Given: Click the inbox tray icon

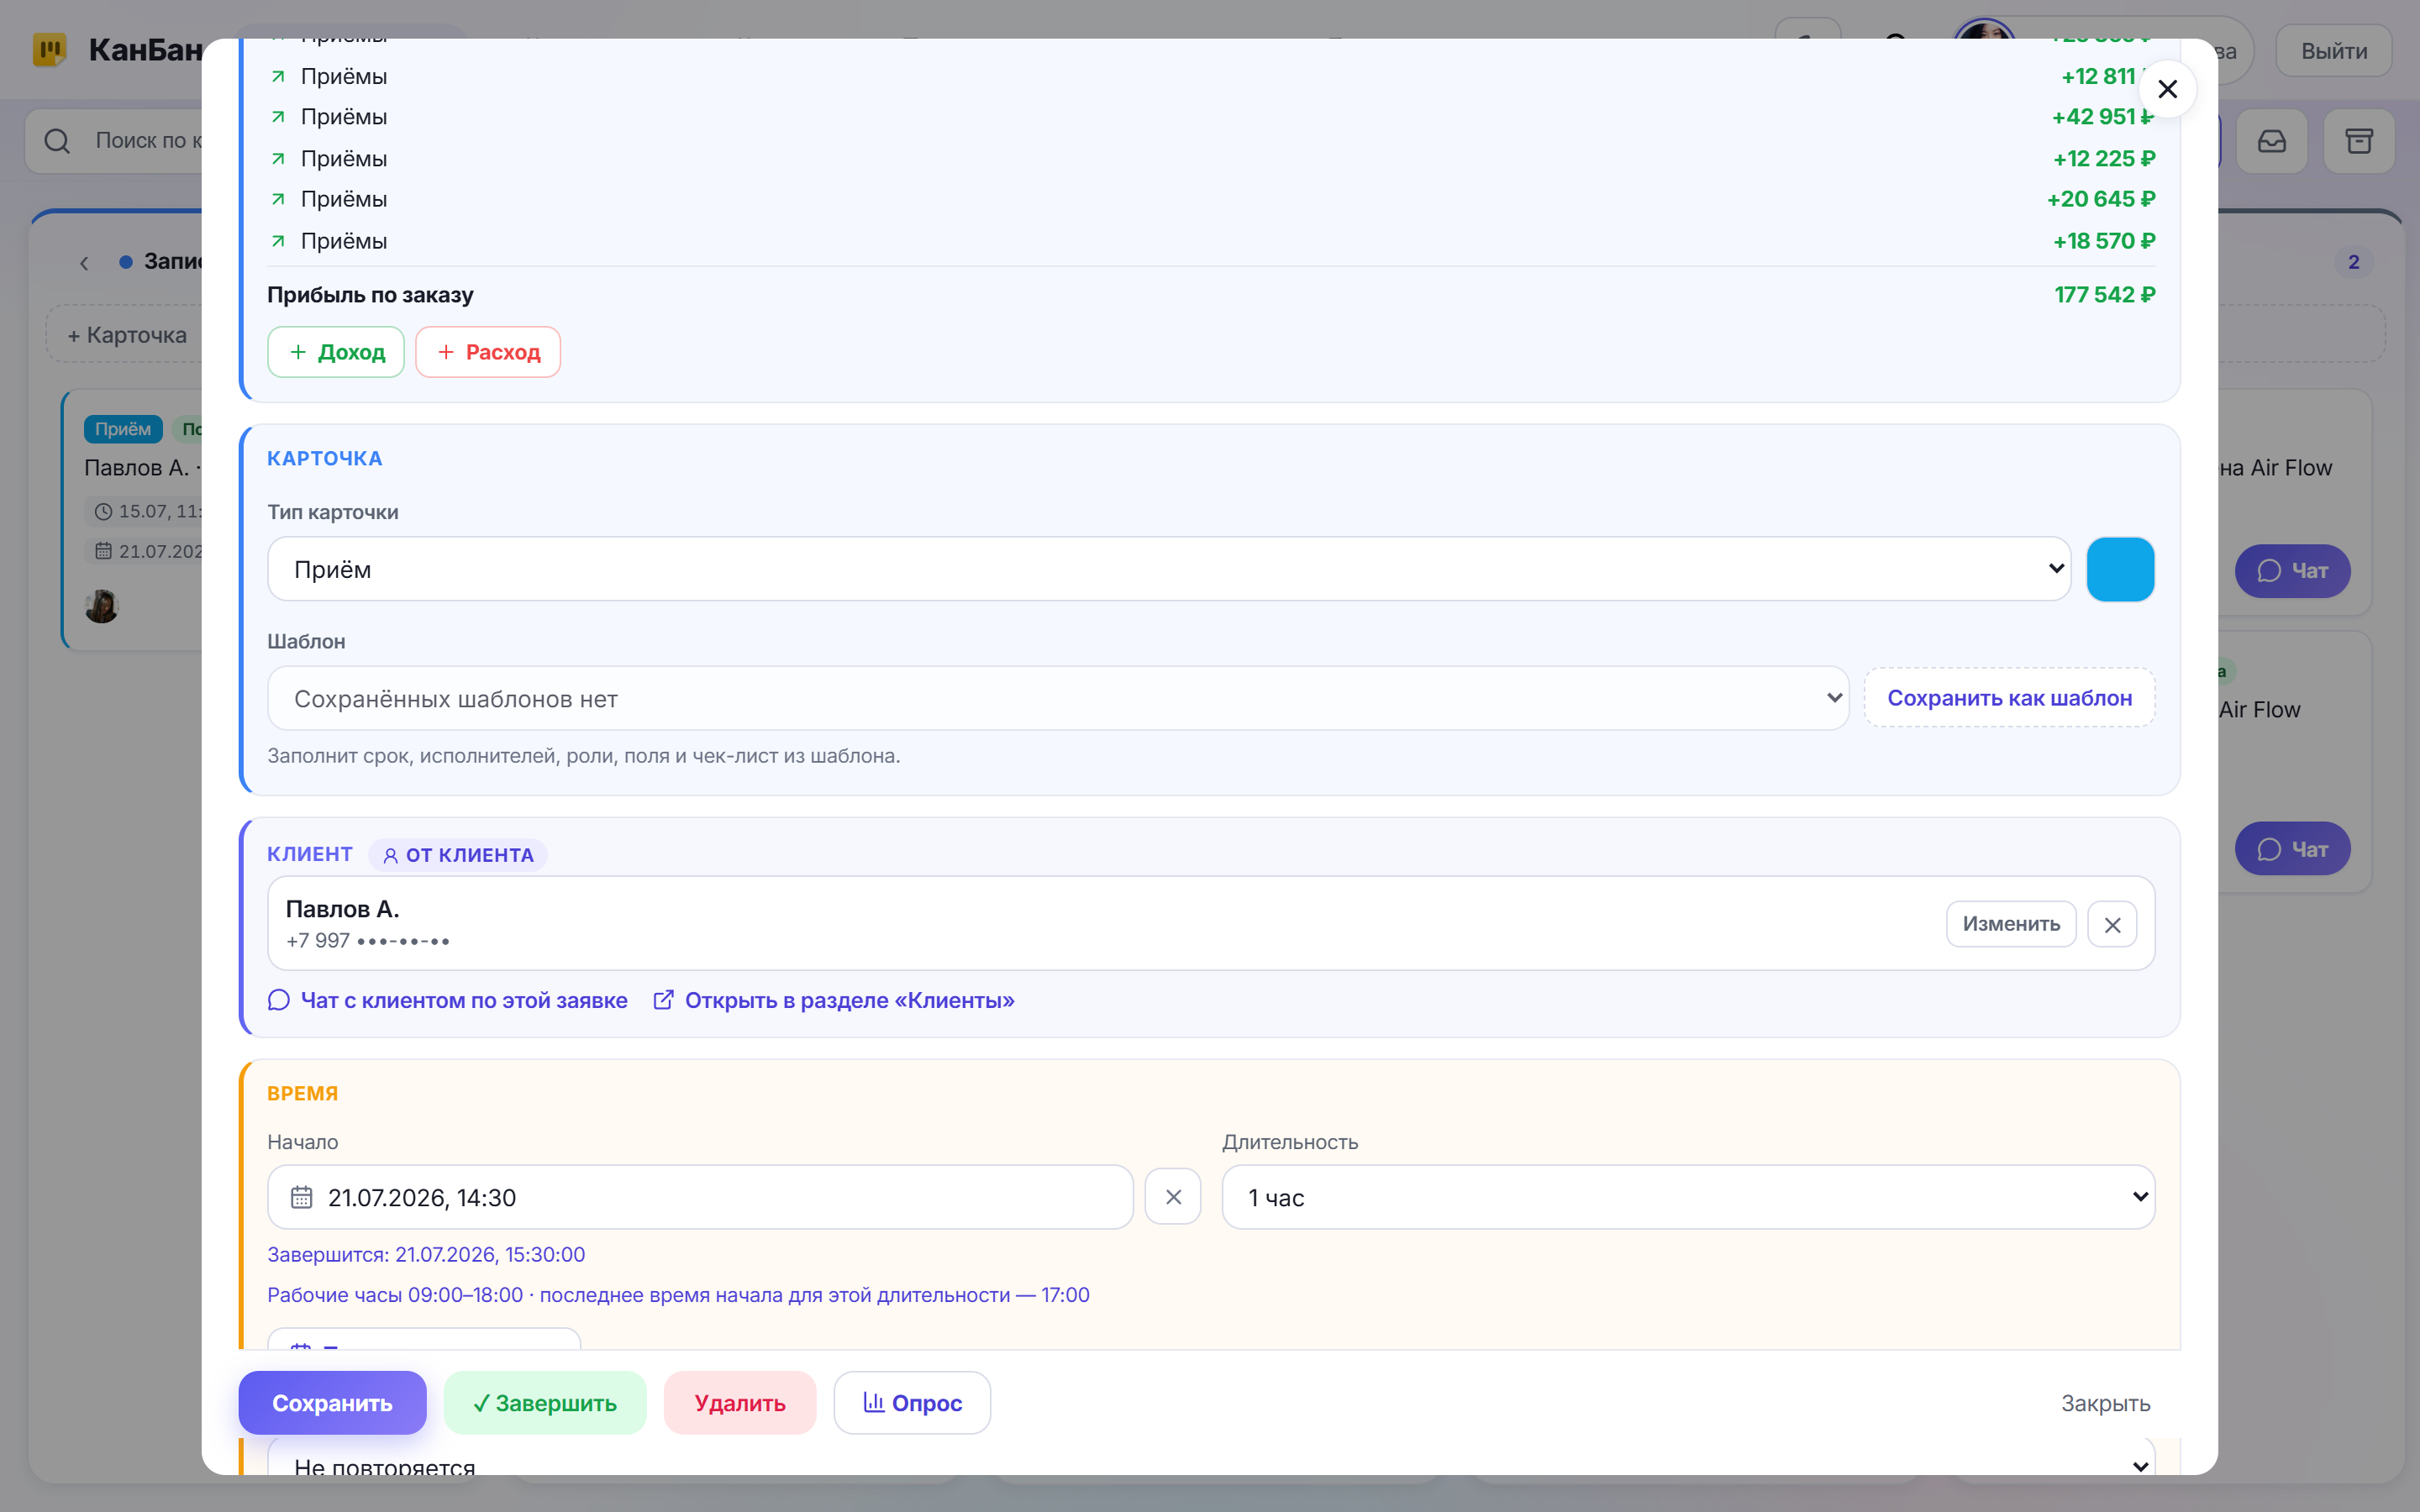Looking at the screenshot, I should (x=2271, y=141).
